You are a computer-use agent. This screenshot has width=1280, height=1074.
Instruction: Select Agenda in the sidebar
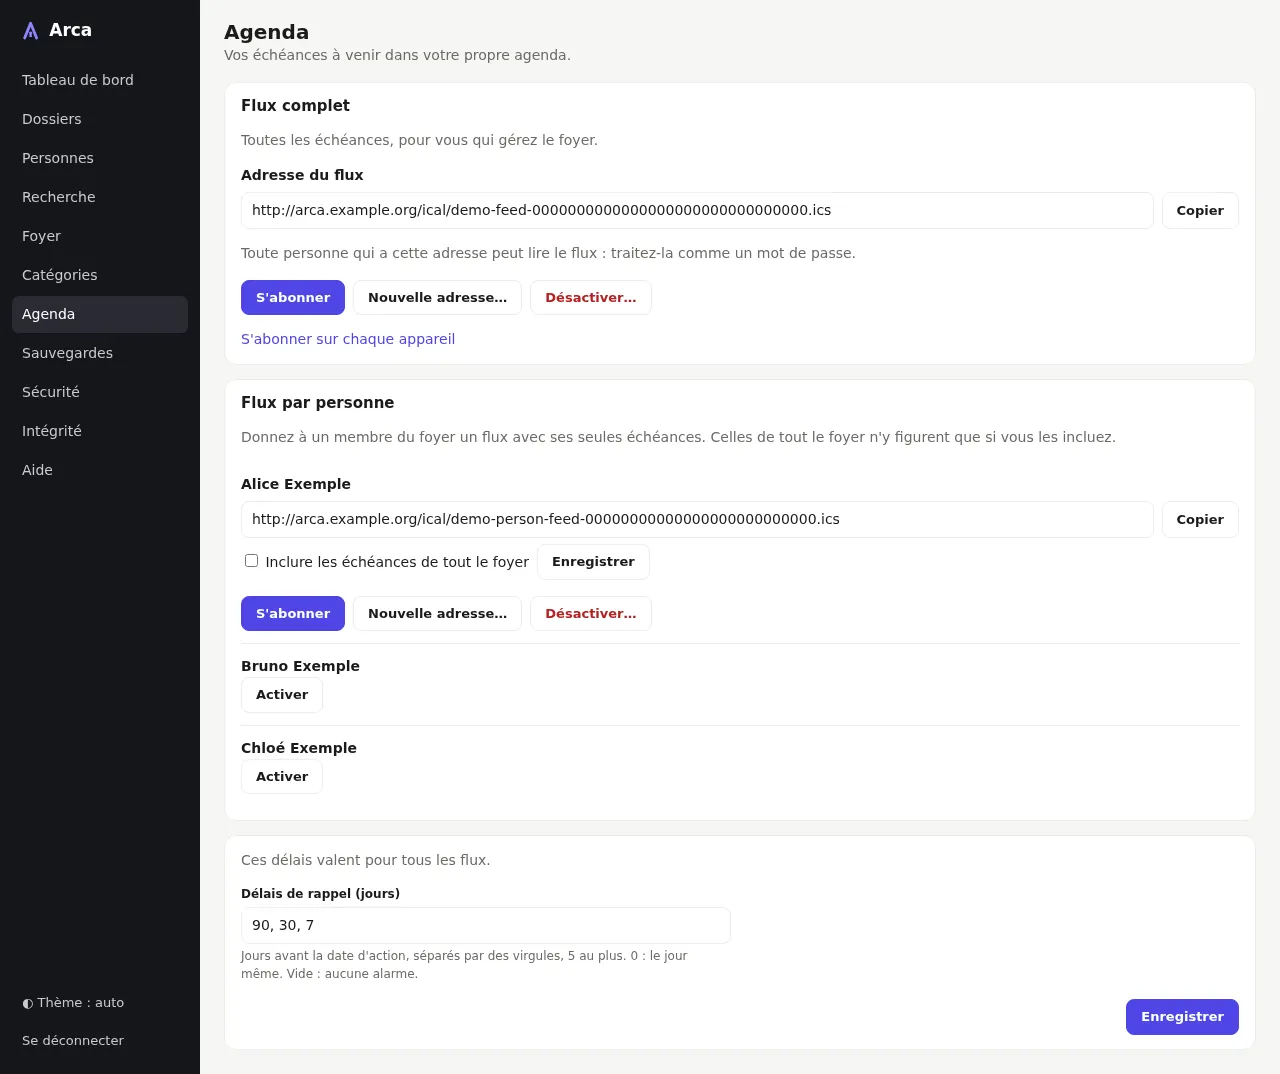(x=100, y=314)
